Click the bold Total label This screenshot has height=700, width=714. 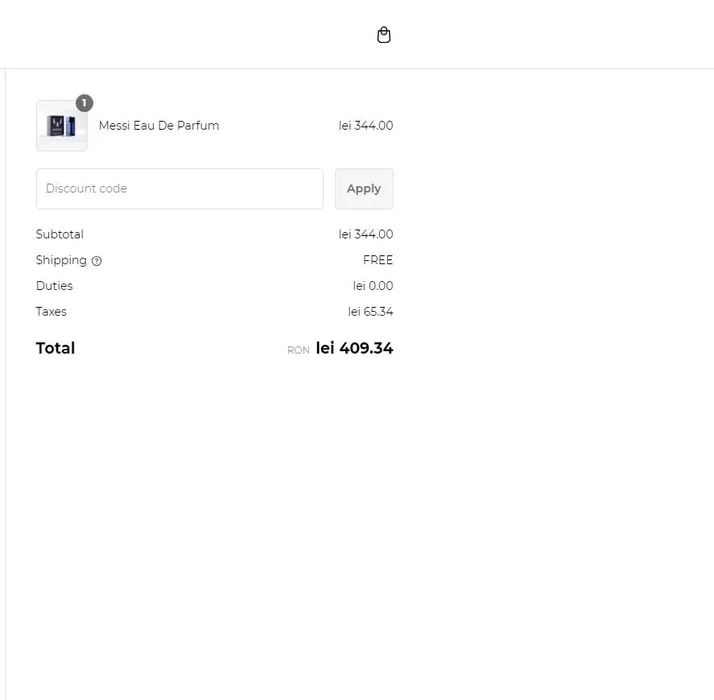56,348
